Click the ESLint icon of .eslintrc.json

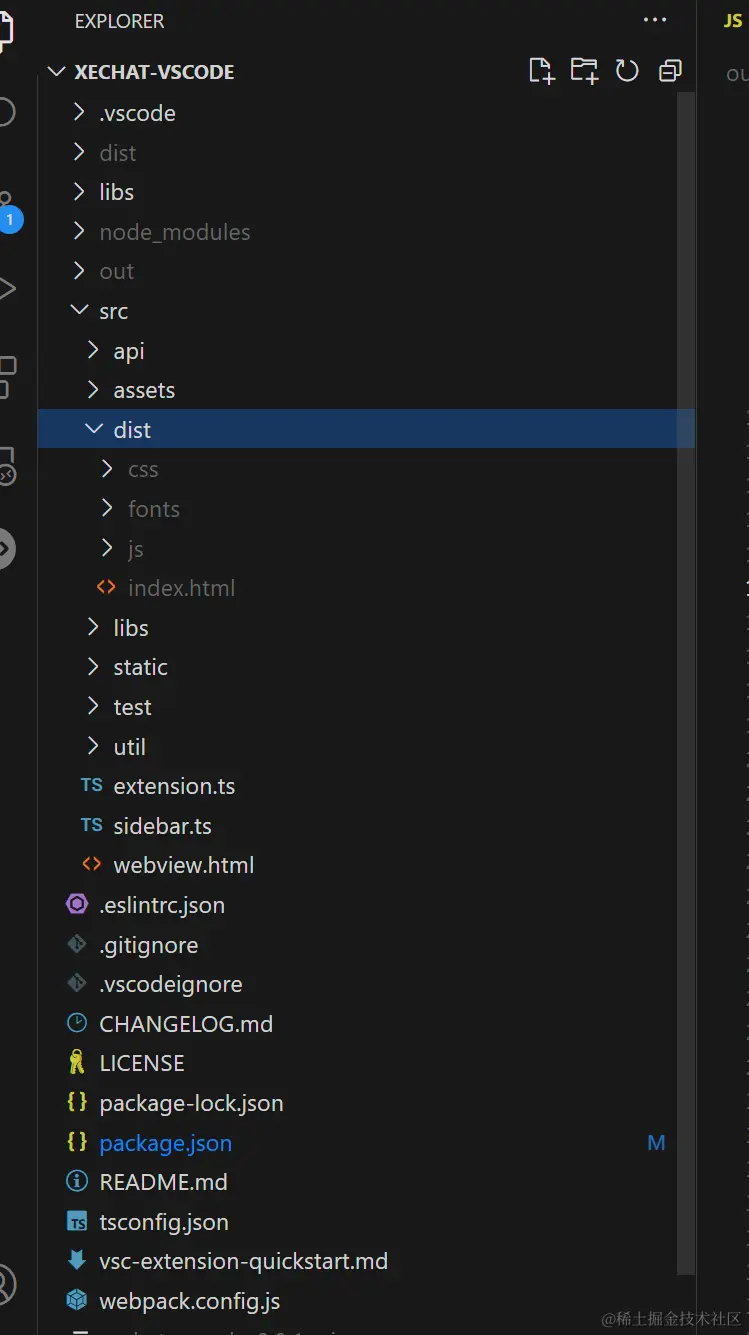(x=77, y=905)
